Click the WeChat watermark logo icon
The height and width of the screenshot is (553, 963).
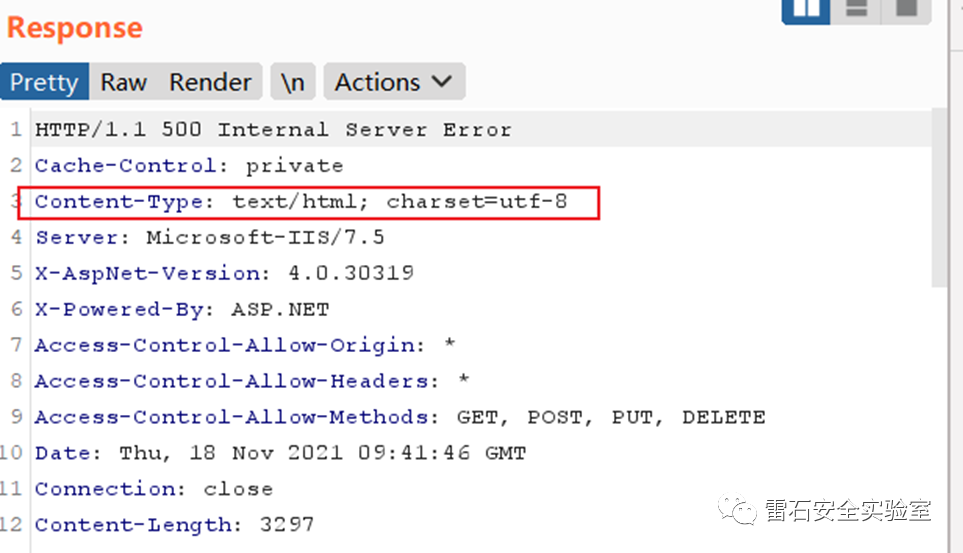point(745,512)
